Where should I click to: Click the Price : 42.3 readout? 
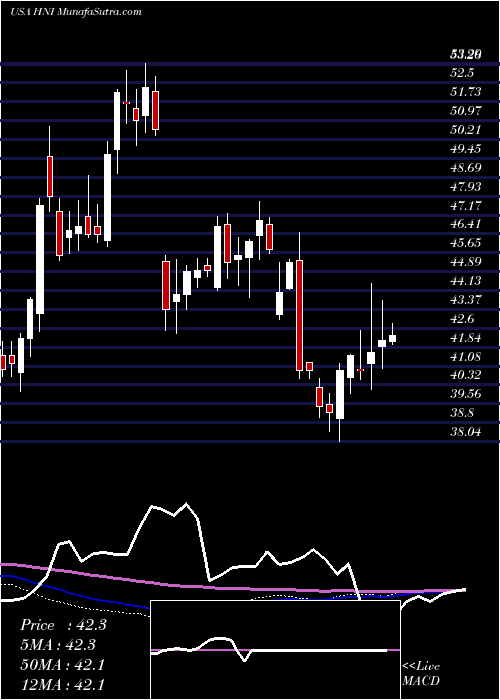[x=63, y=625]
